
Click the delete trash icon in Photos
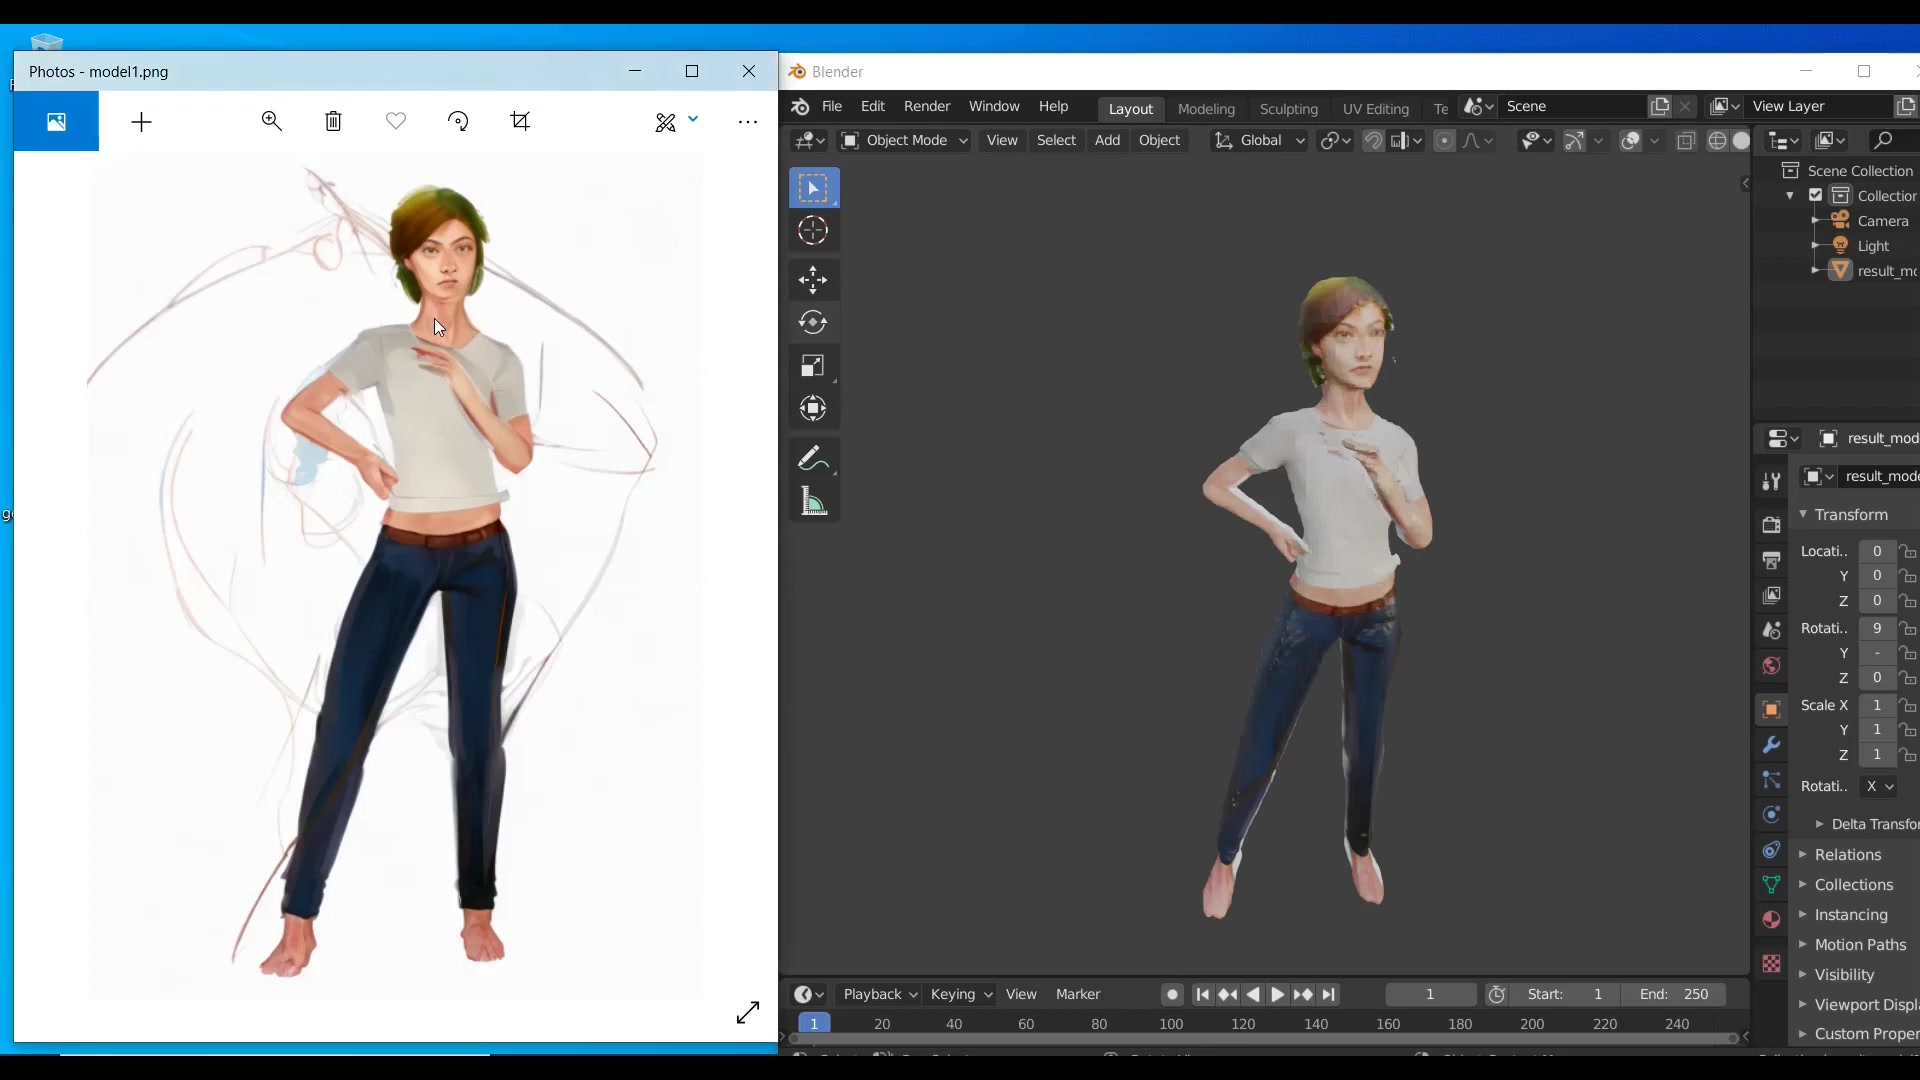[333, 121]
